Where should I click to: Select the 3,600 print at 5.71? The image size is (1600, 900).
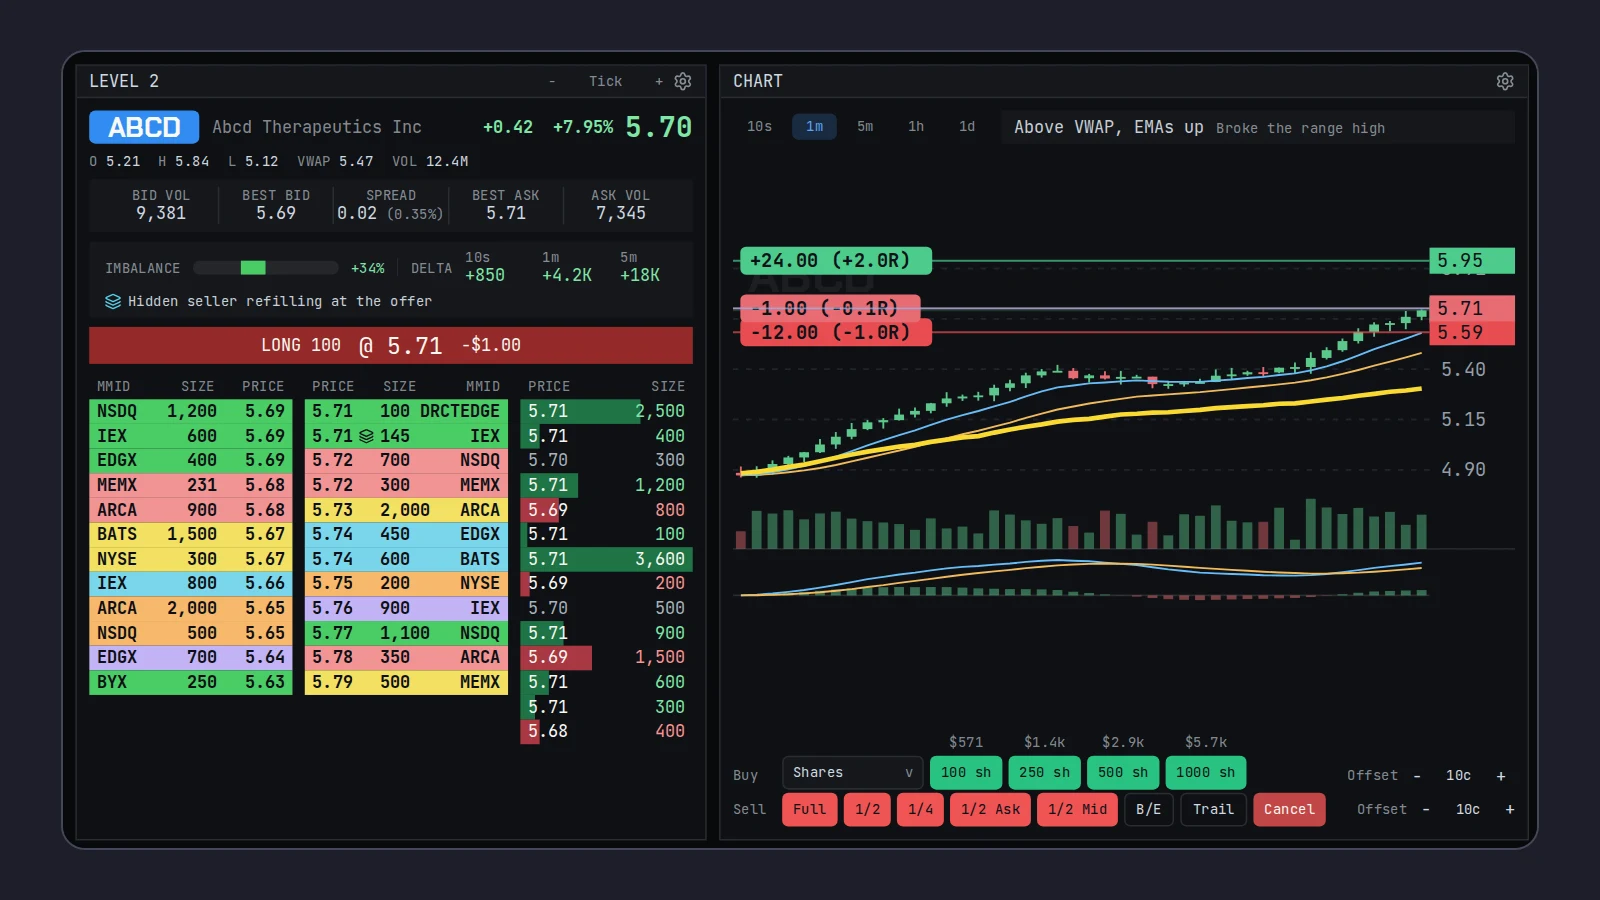coord(606,559)
